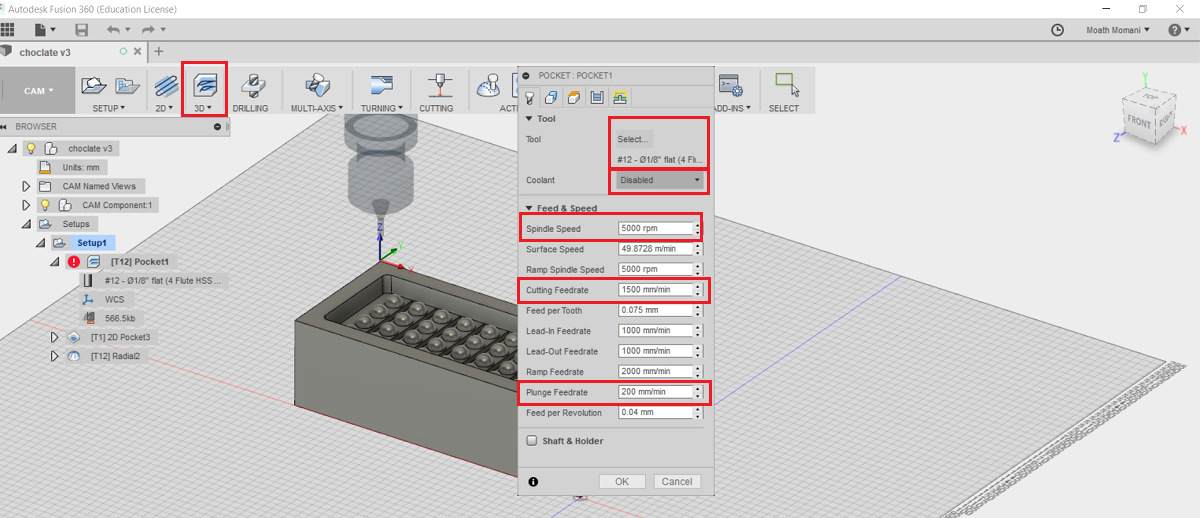The width and height of the screenshot is (1200, 518).
Task: Collapse the Browser panel with minus icon
Action: [217, 127]
